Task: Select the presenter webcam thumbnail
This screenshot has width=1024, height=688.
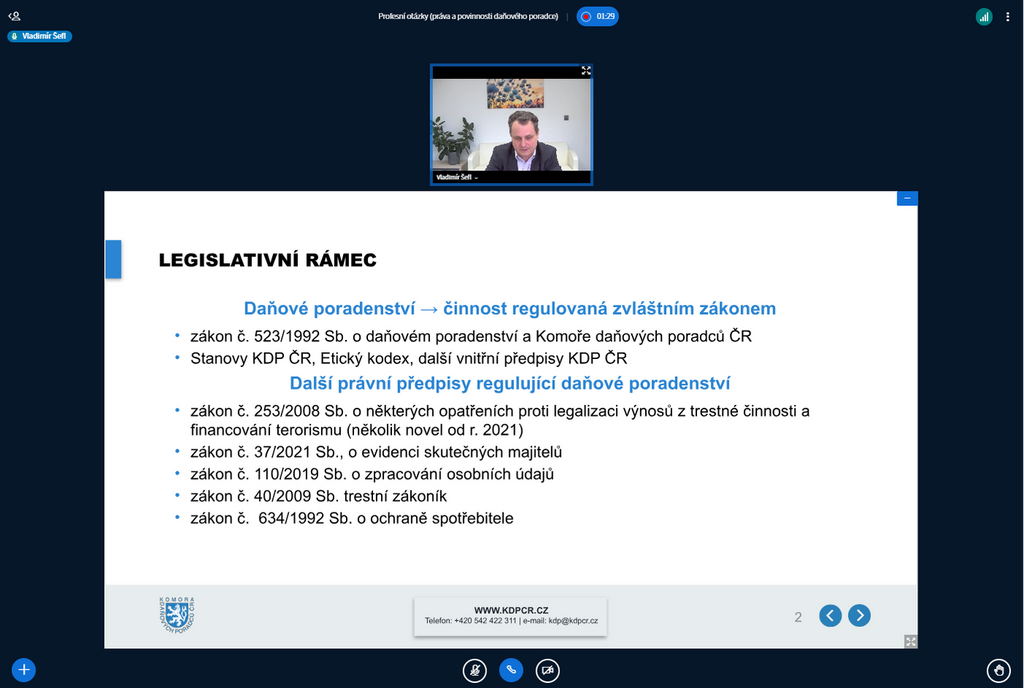Action: 511,125
